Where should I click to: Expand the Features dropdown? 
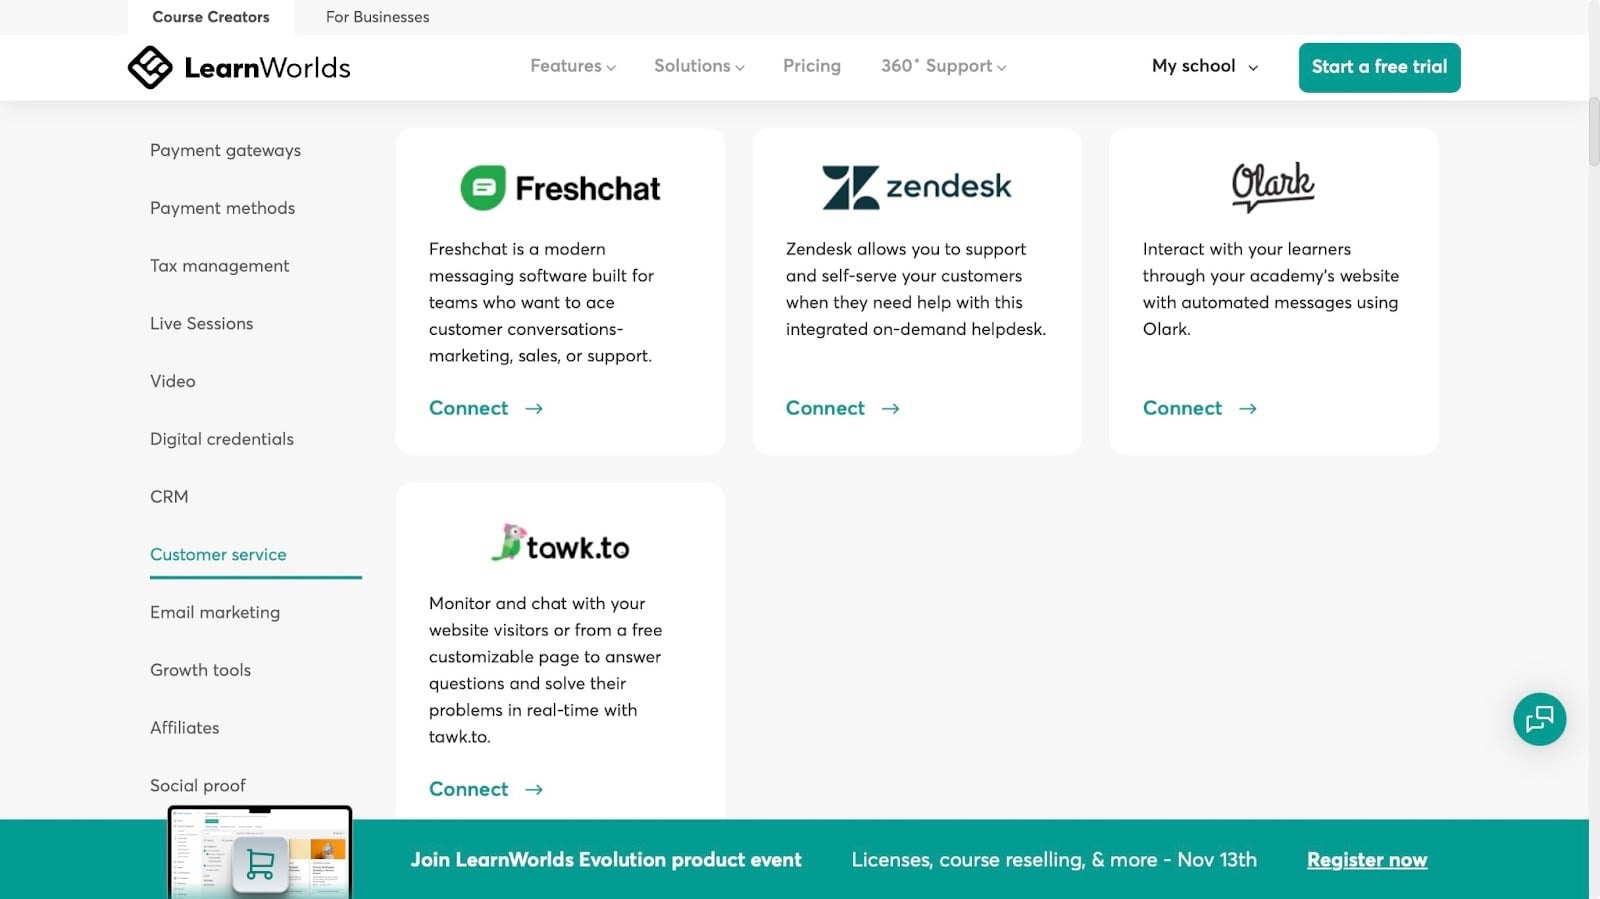point(573,66)
